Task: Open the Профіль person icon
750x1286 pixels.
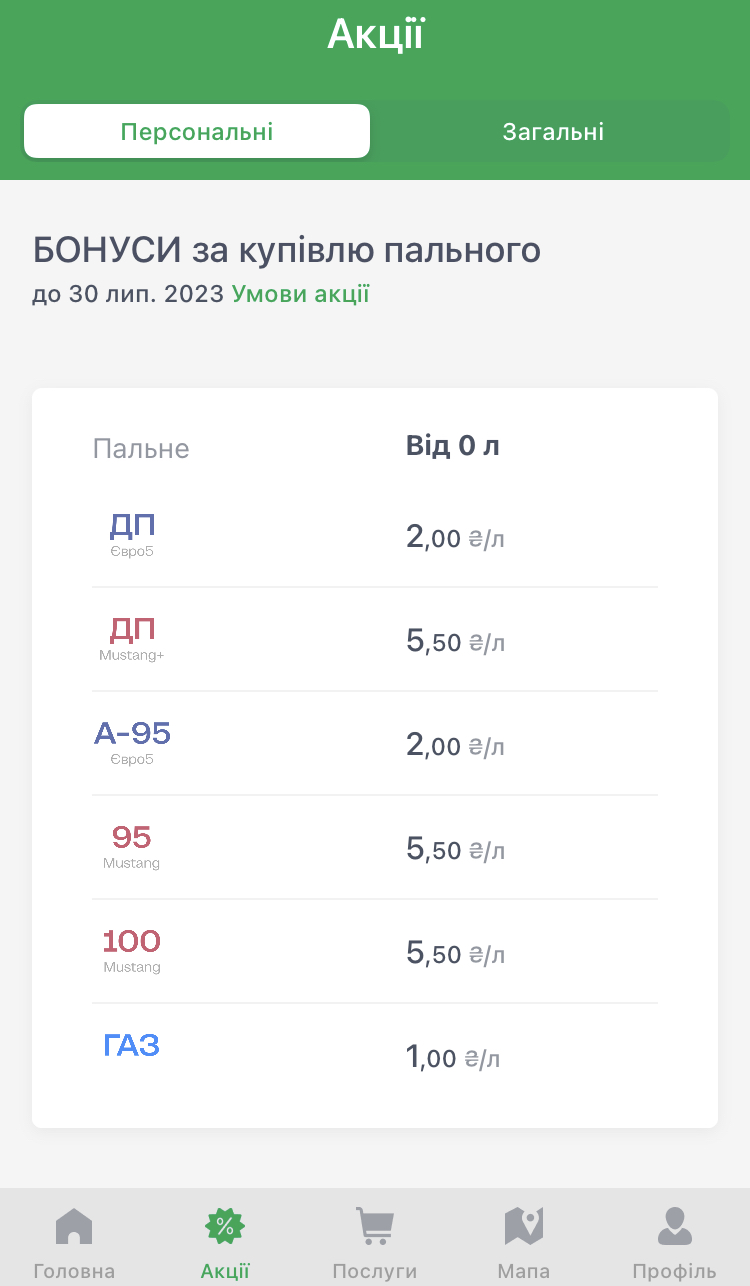Action: (x=674, y=1226)
